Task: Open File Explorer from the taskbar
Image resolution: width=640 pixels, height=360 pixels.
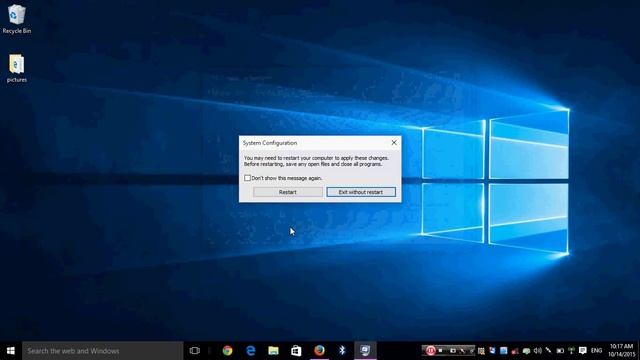Action: click(x=273, y=351)
